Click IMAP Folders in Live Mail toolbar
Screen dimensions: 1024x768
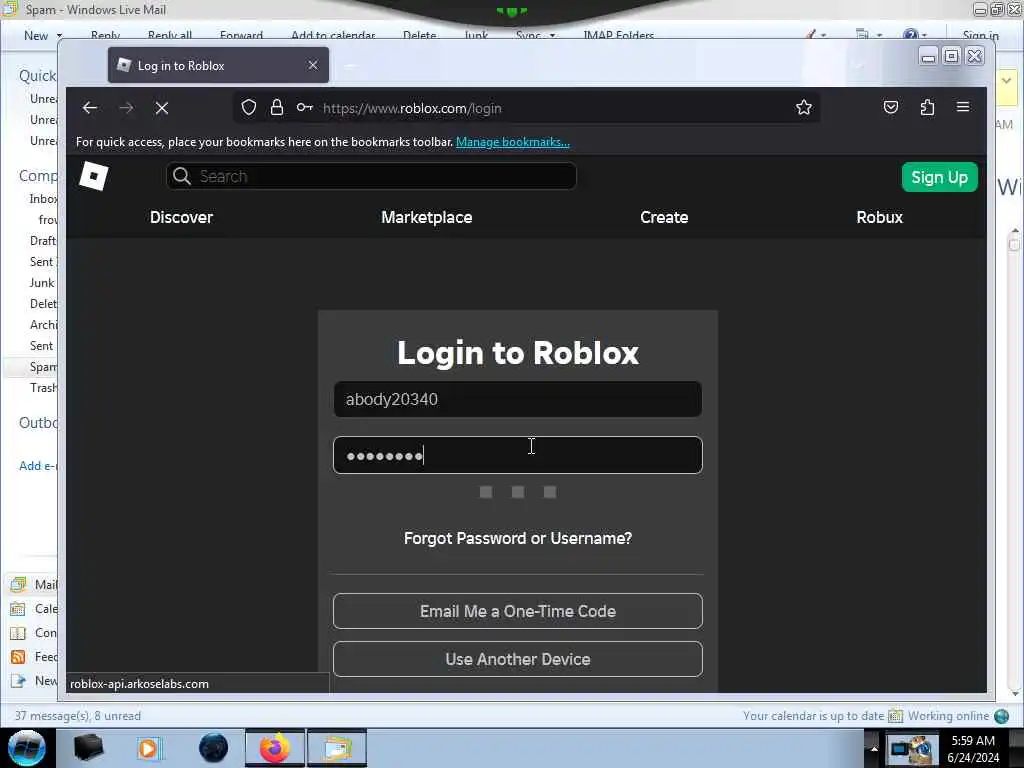[x=618, y=36]
